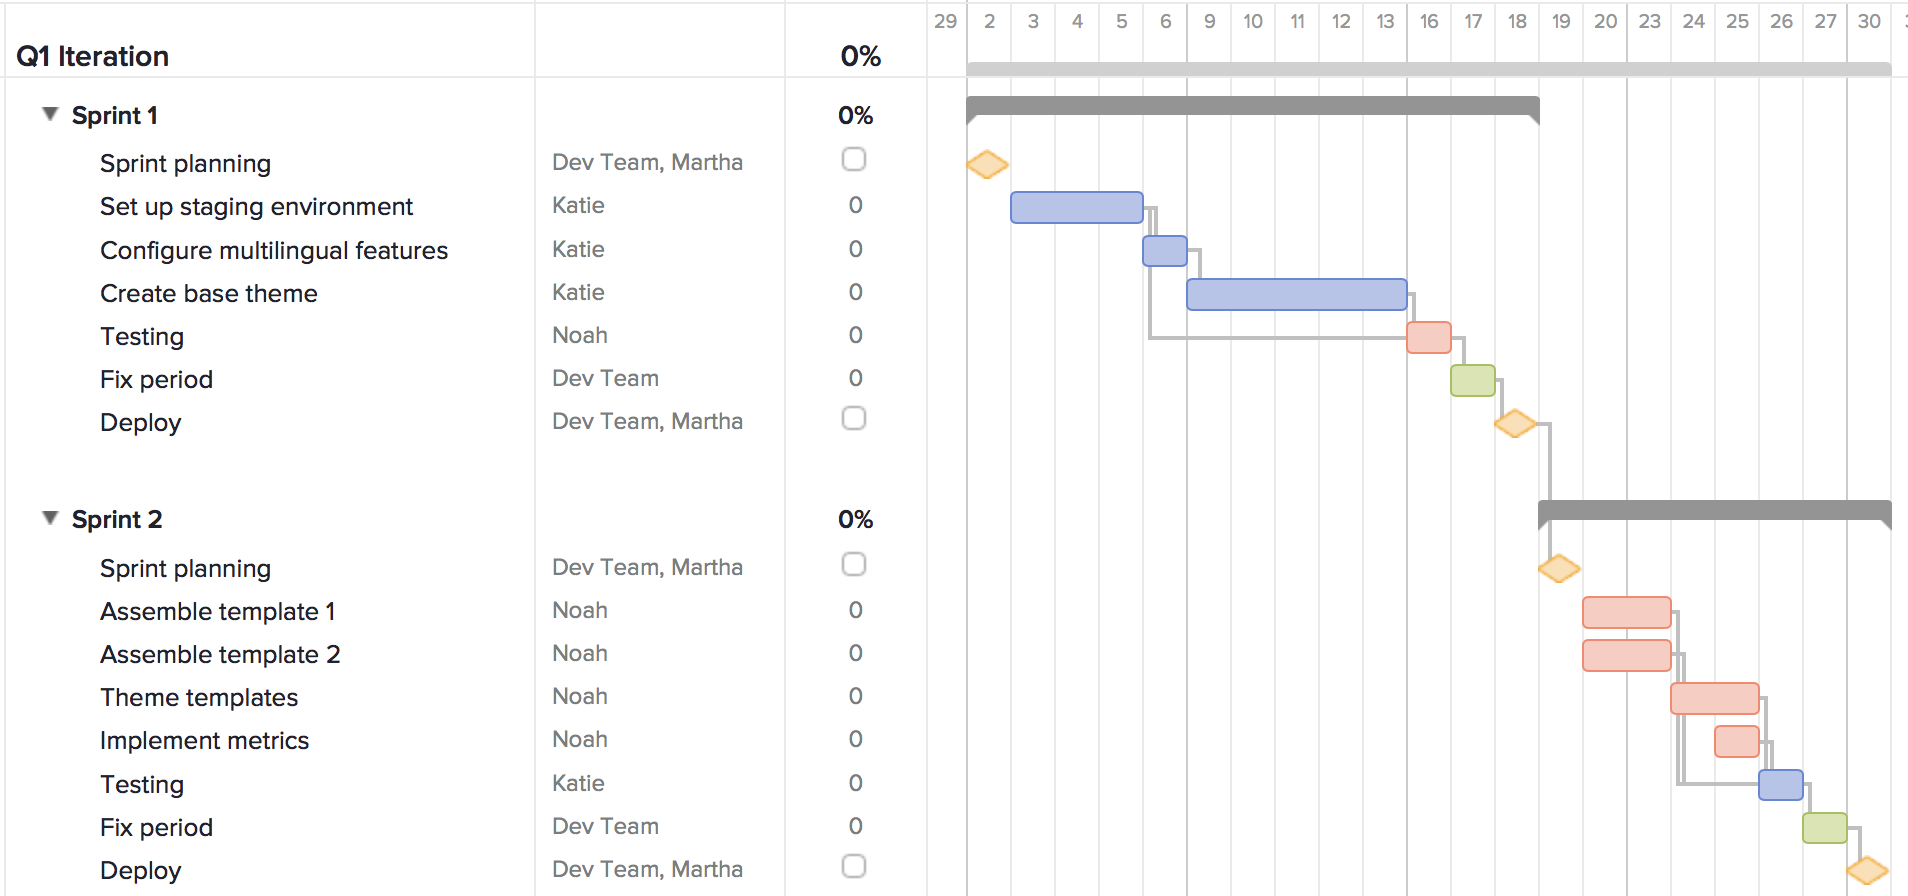Check Sprint 2's Sprint planning checkbox
The width and height of the screenshot is (1908, 896).
coord(854,564)
